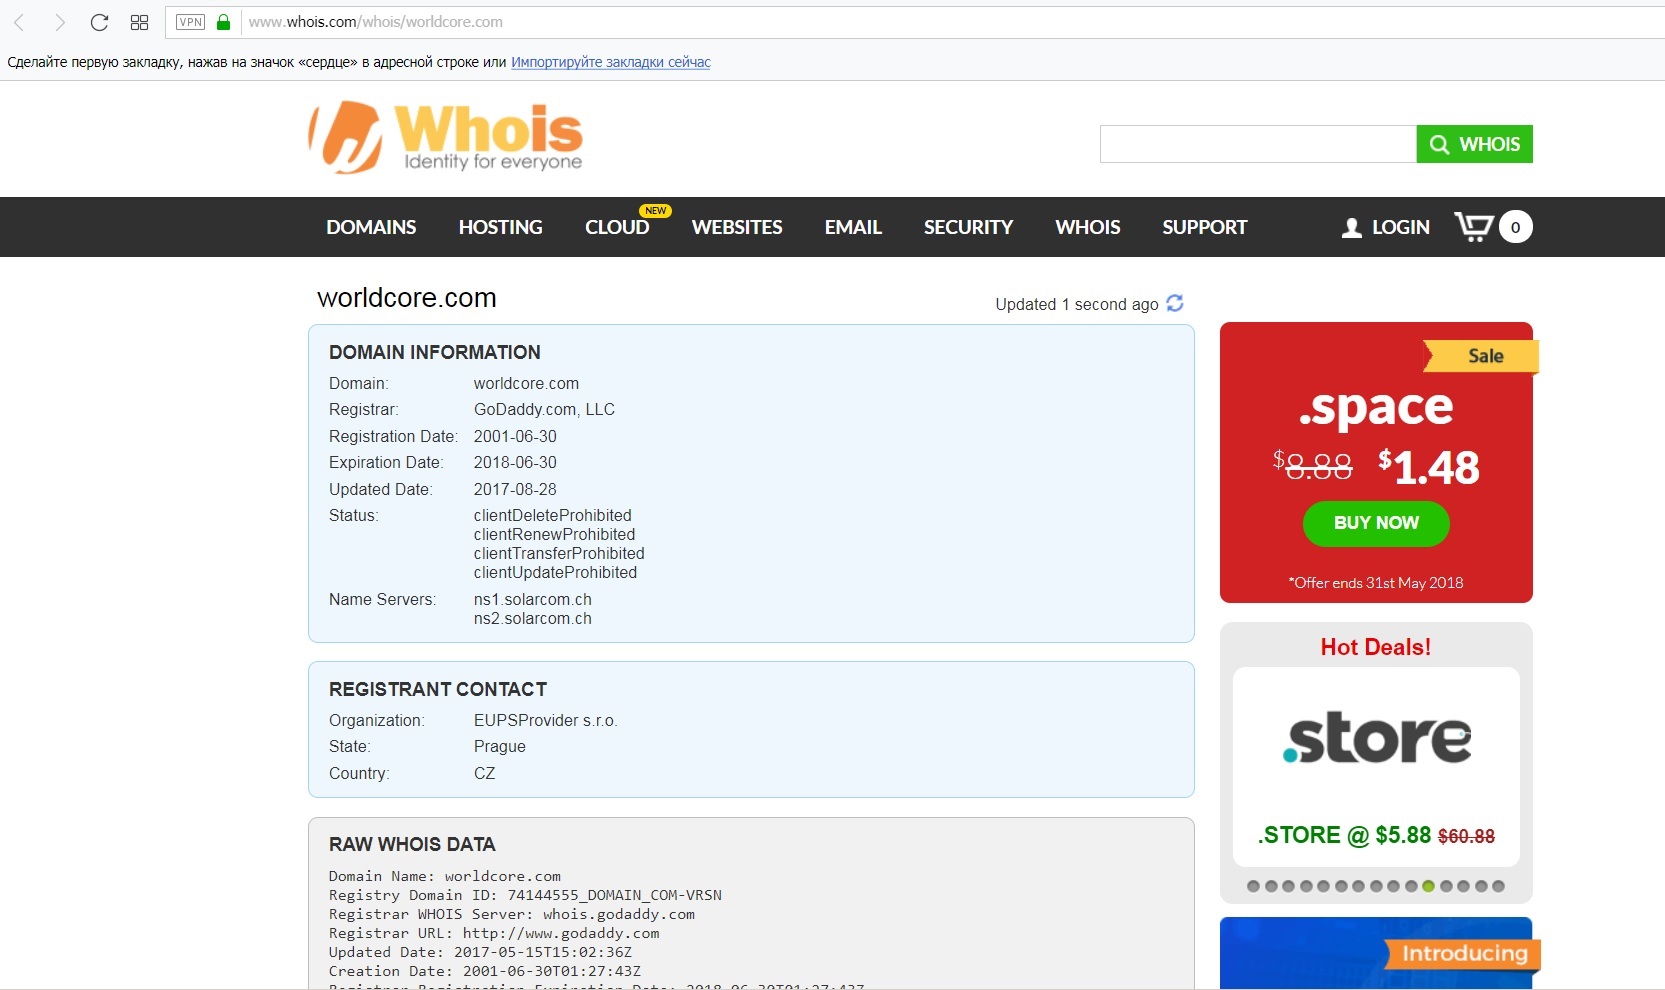
Task: Open the speed dial grid icon
Action: (x=140, y=22)
